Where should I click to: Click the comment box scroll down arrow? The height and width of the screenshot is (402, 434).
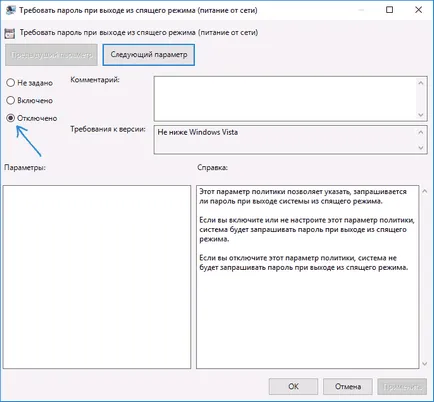click(421, 115)
